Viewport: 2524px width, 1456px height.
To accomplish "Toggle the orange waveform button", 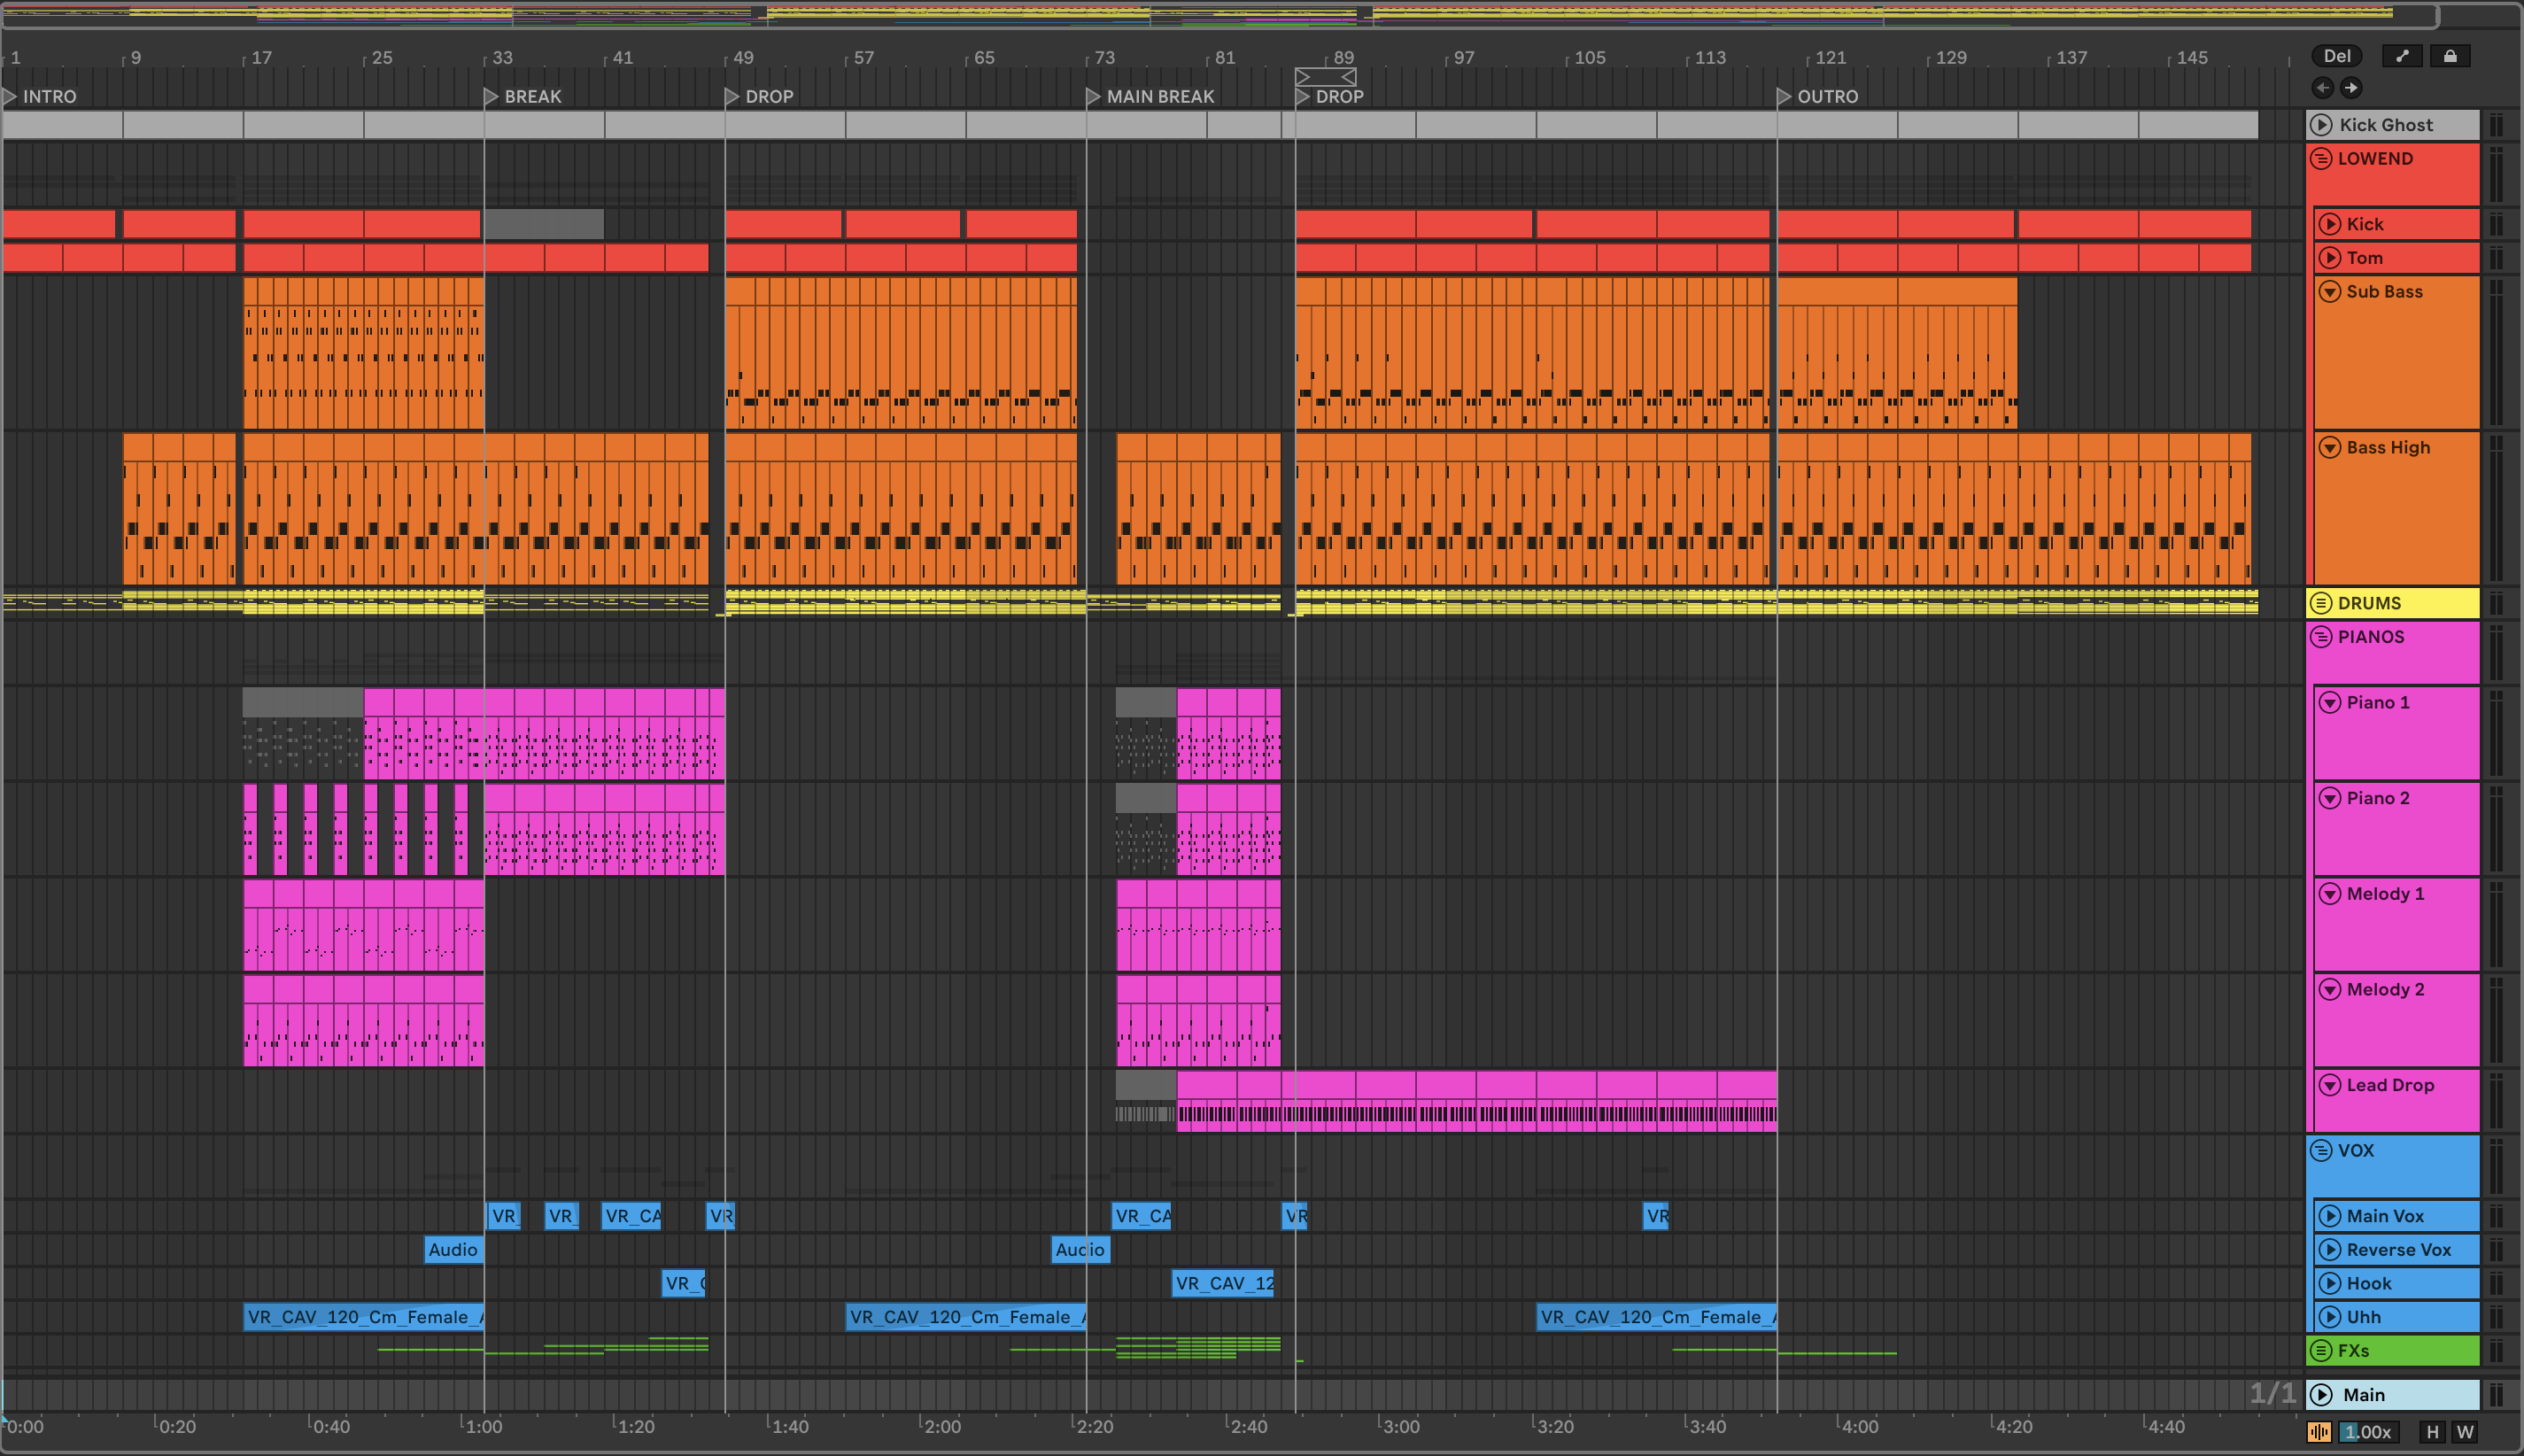I will point(2320,1432).
